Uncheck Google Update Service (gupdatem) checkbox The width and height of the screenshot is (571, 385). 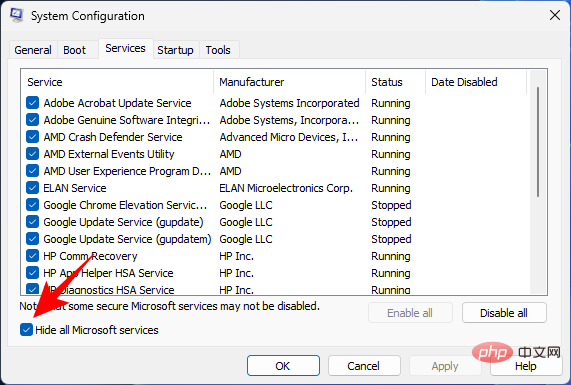(x=32, y=239)
